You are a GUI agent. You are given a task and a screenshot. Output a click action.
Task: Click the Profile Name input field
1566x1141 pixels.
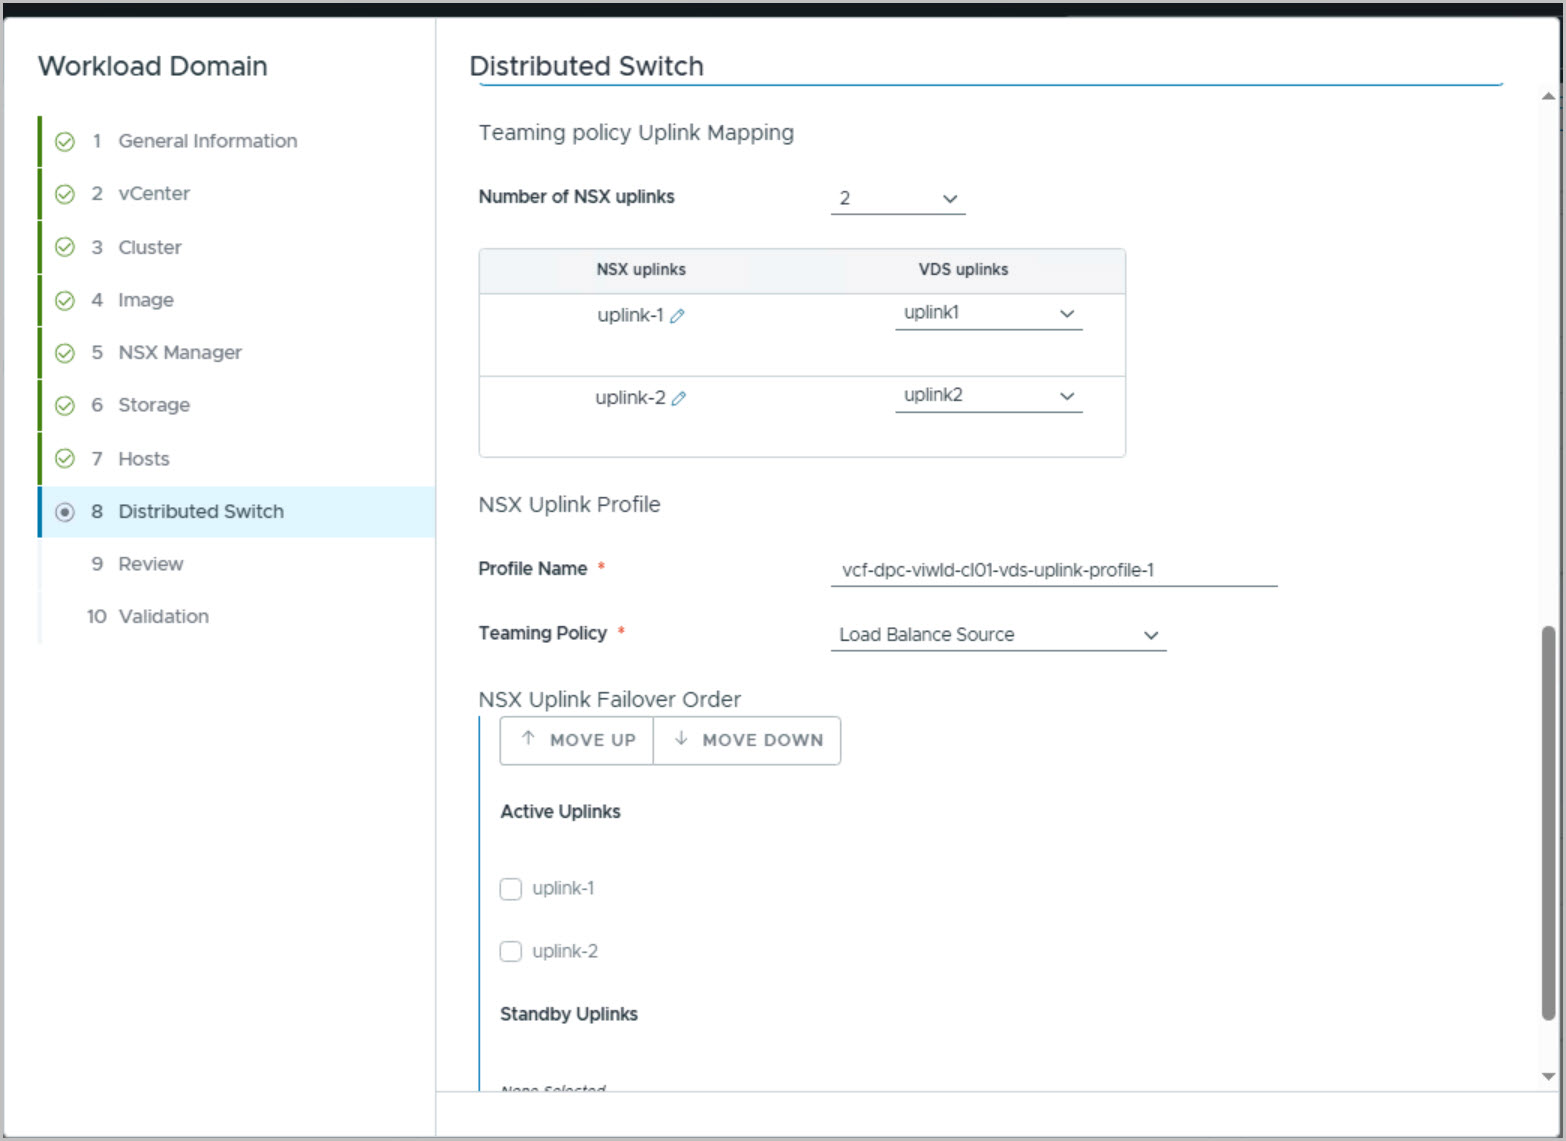coord(1054,570)
